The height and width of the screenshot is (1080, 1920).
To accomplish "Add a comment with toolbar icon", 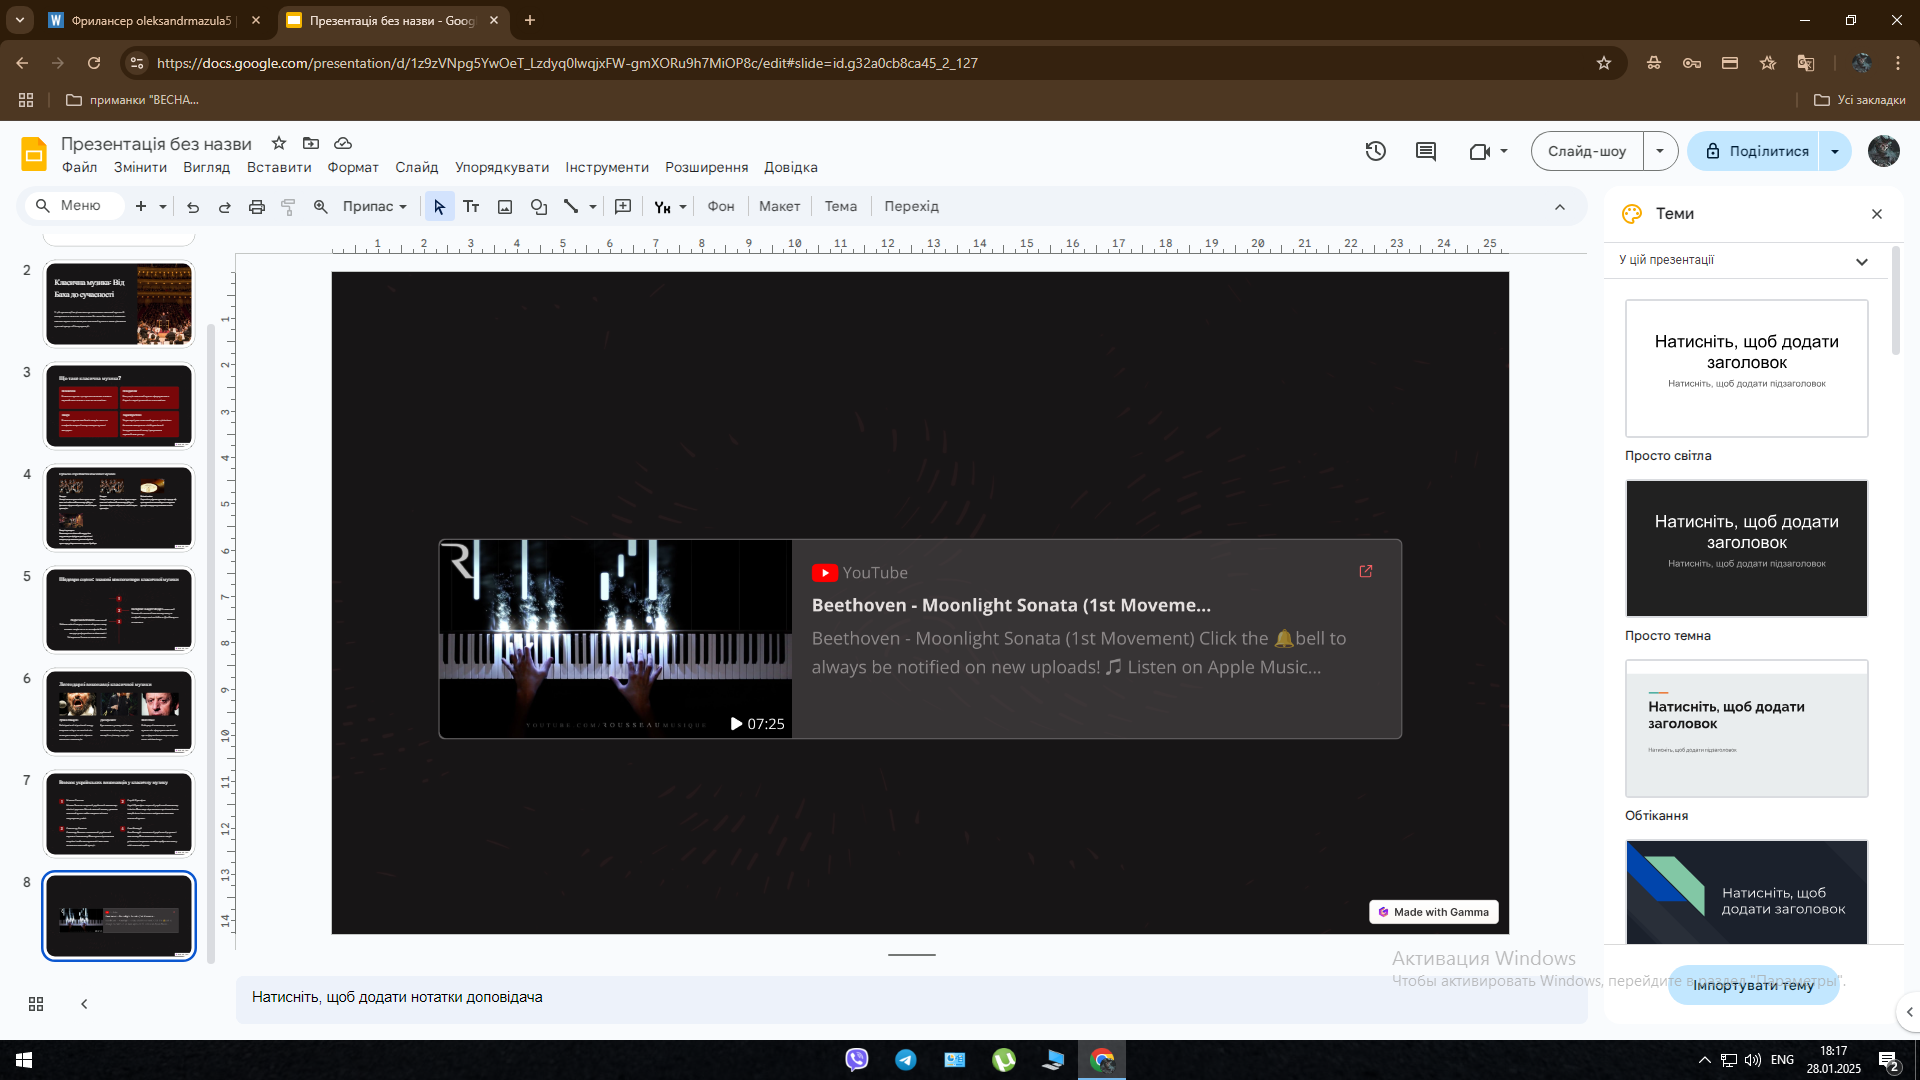I will (623, 207).
